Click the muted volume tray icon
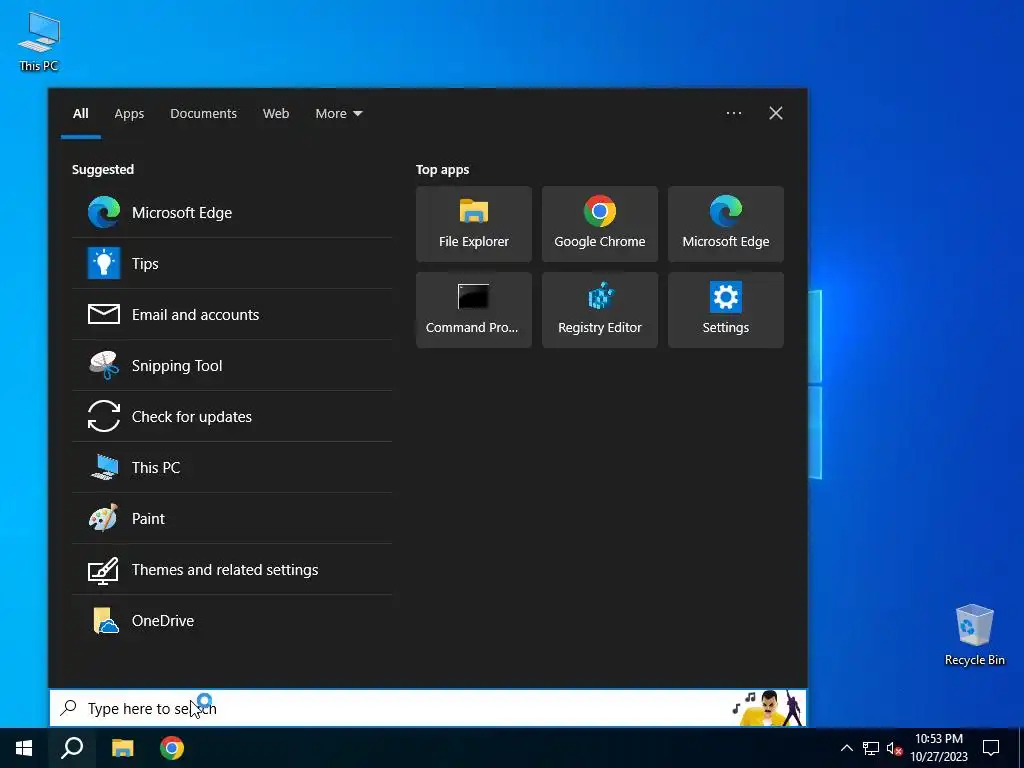 pos(894,748)
